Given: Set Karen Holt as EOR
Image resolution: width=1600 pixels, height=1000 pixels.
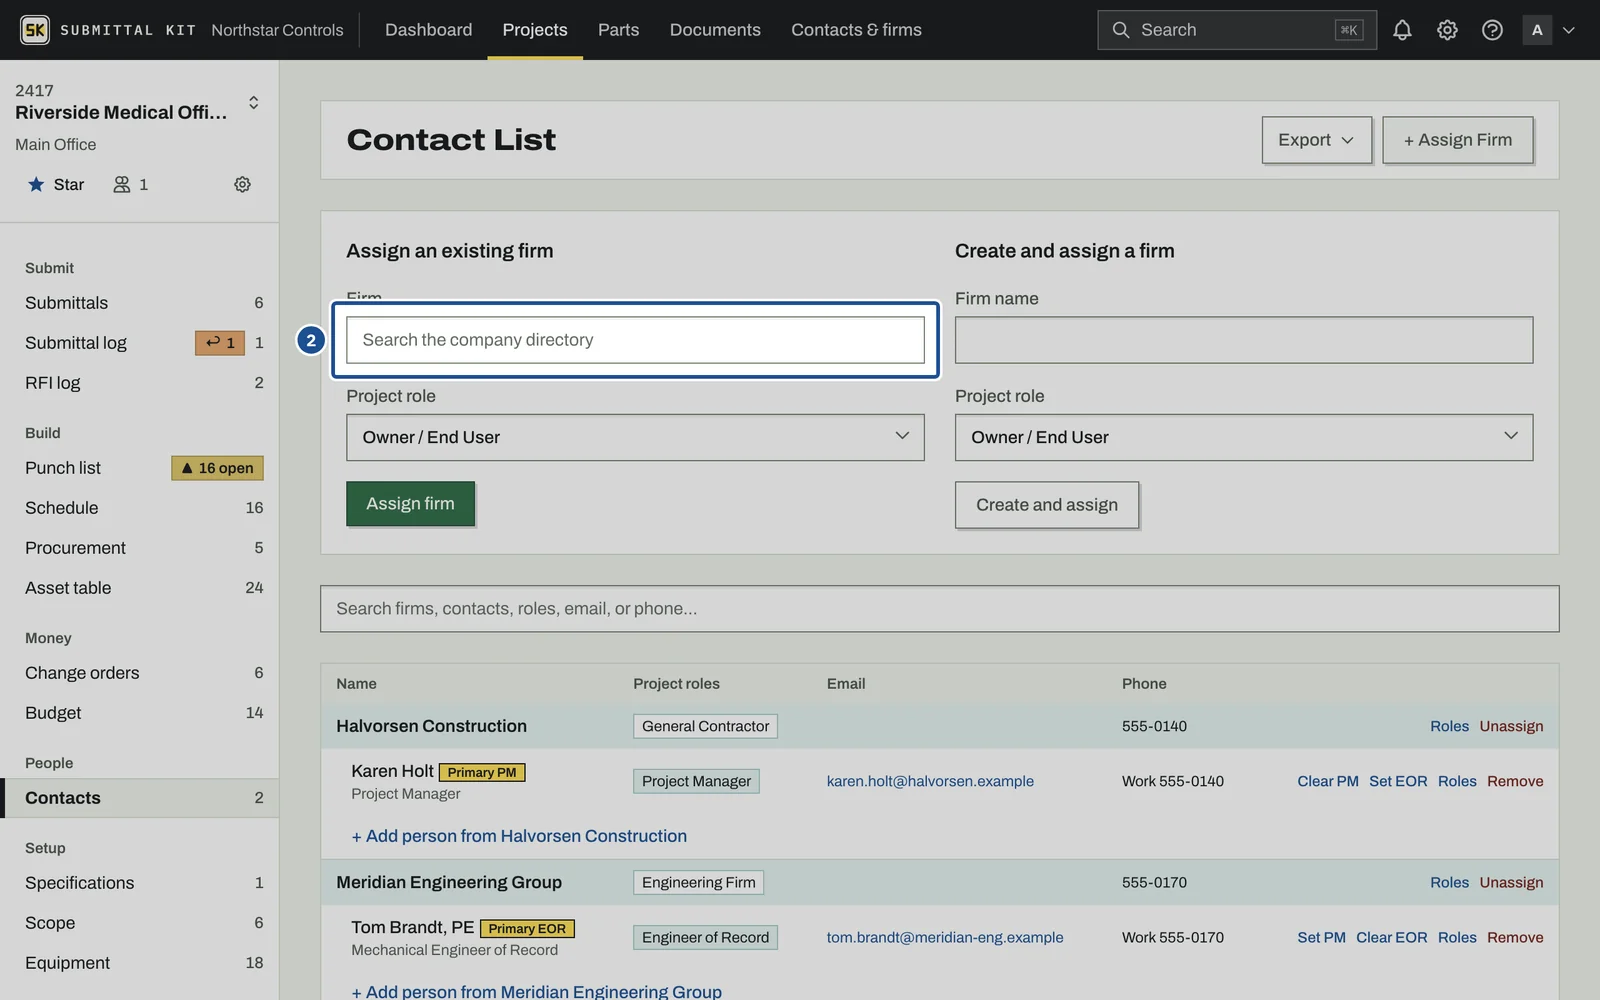Looking at the screenshot, I should (1398, 781).
